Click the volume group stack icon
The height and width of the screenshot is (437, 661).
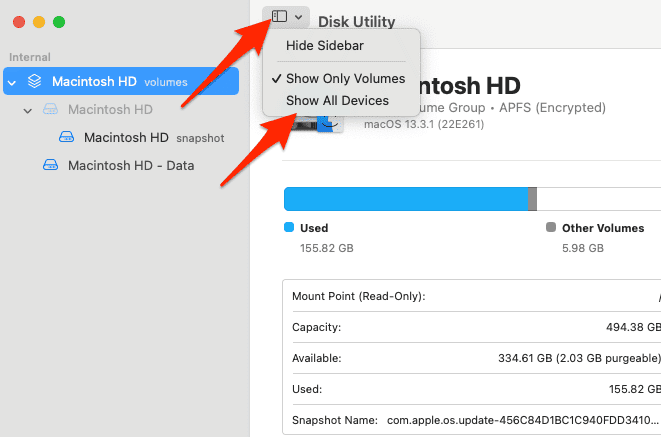35,81
